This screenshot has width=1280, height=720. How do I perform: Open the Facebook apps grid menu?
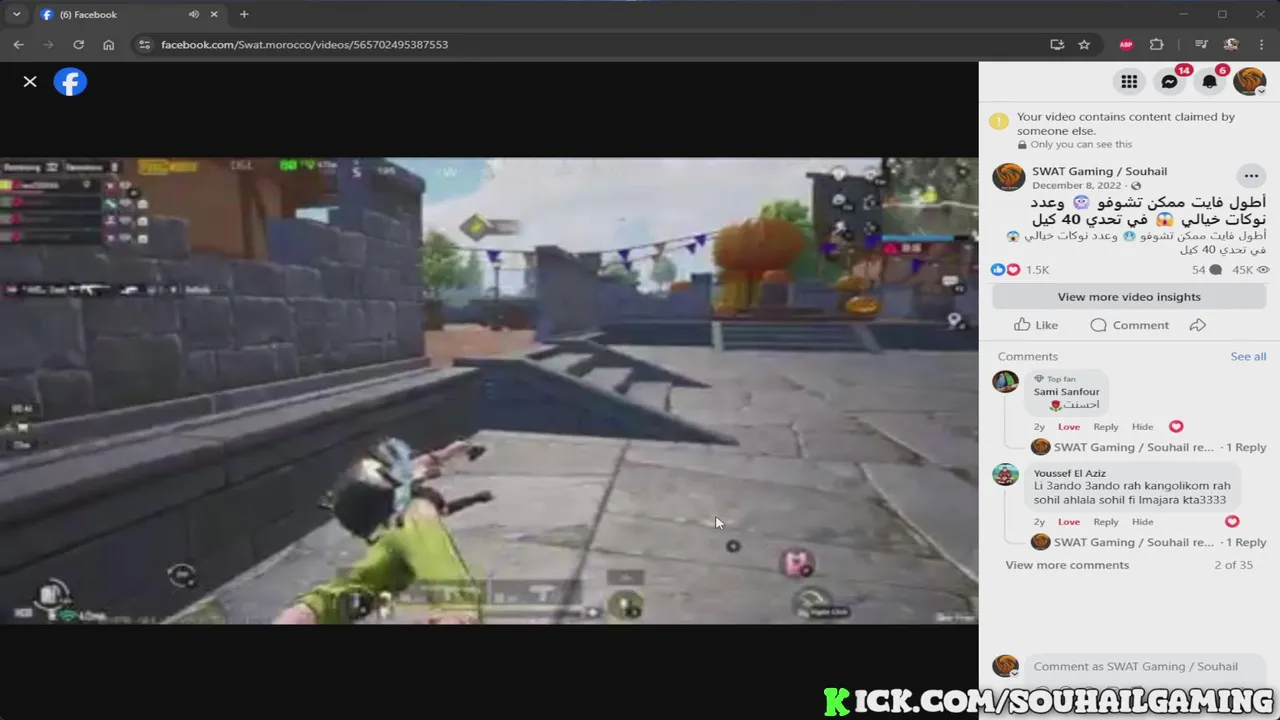point(1129,82)
